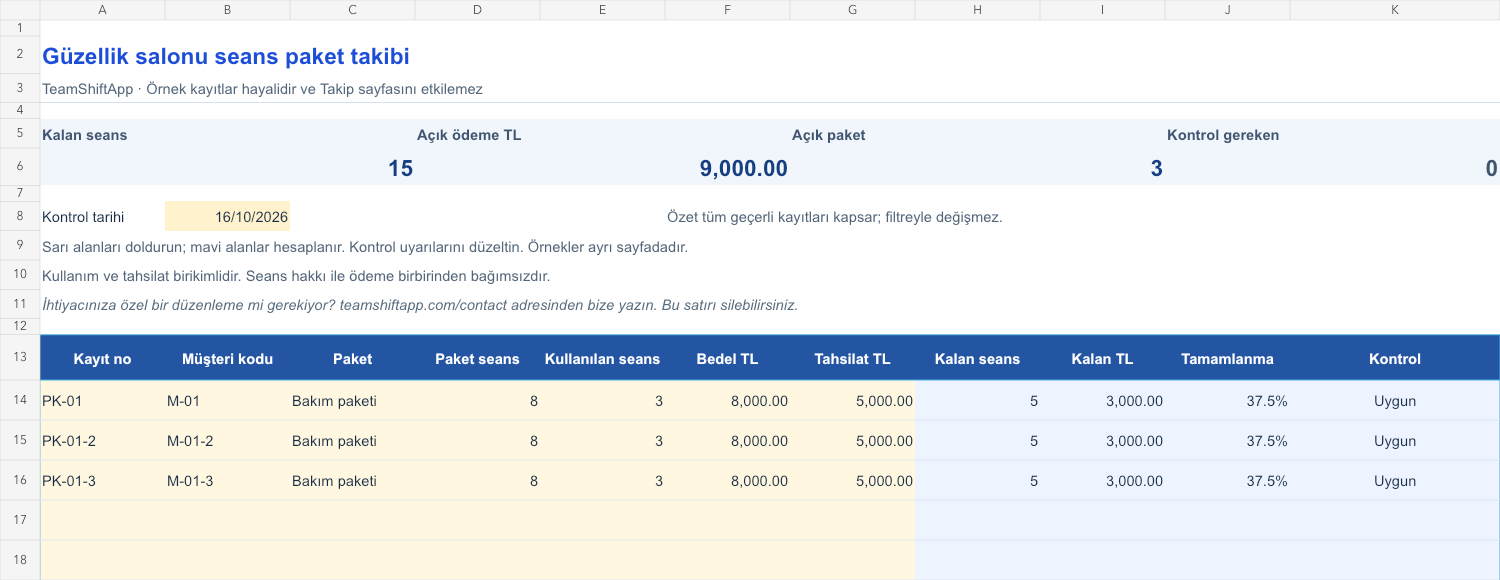Click "Bakım paketi" in the PK-01 row
The image size is (1500, 580).
pos(334,401)
